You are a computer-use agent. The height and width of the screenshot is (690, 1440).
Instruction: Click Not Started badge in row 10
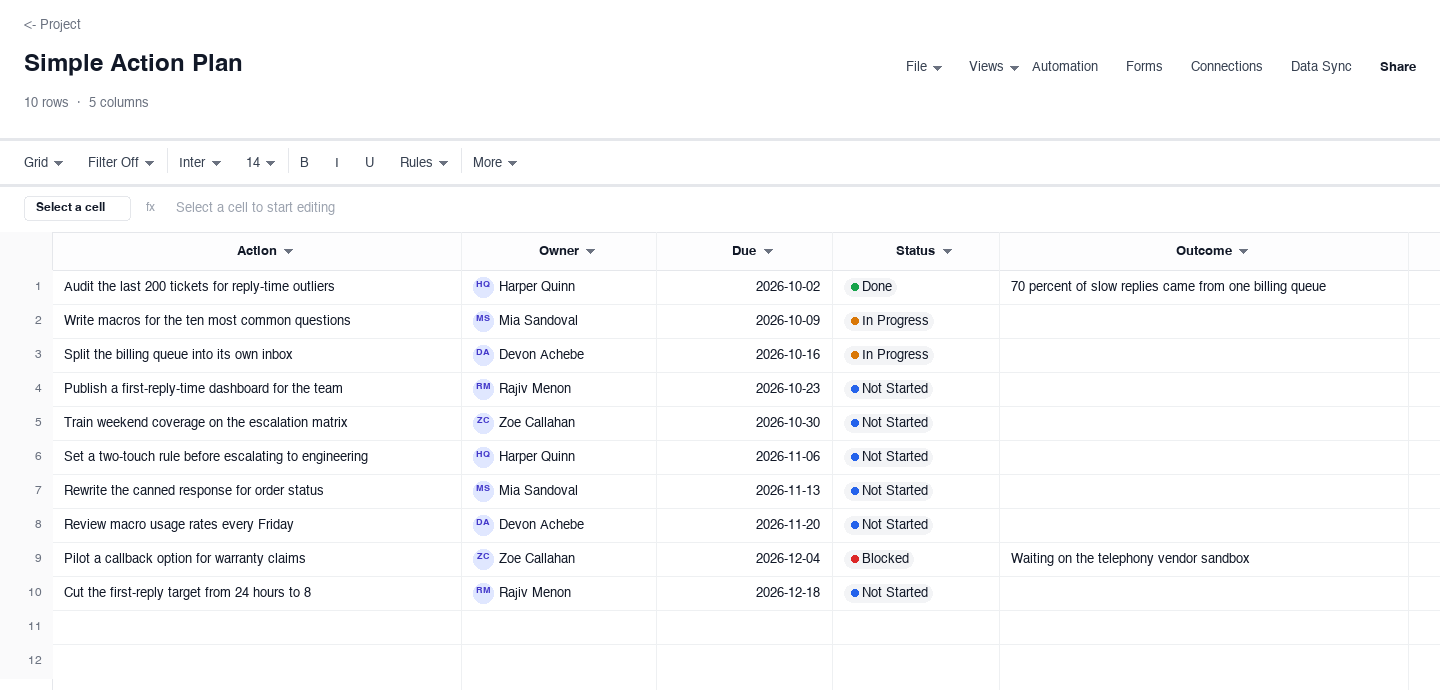coord(889,593)
